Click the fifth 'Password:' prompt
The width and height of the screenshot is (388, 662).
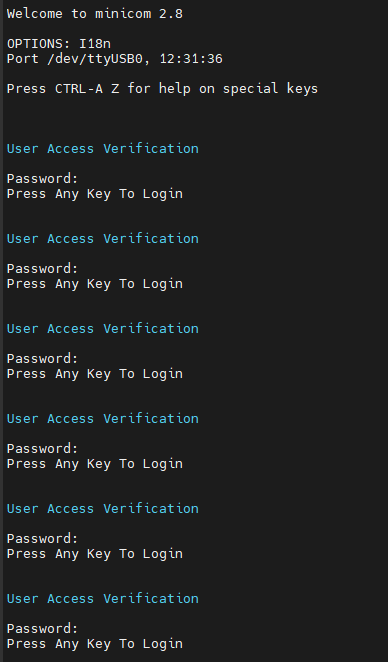pos(43,538)
